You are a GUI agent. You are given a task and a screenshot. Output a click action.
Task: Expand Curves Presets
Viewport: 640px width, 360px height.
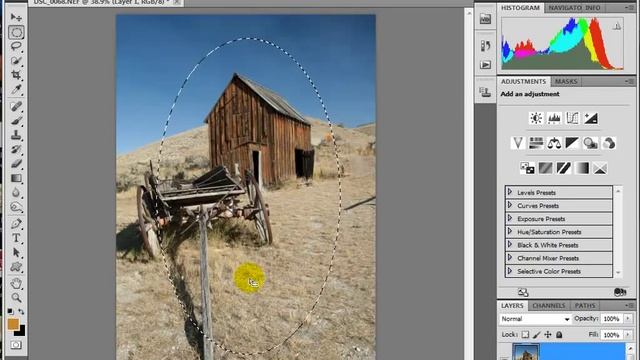(x=510, y=205)
